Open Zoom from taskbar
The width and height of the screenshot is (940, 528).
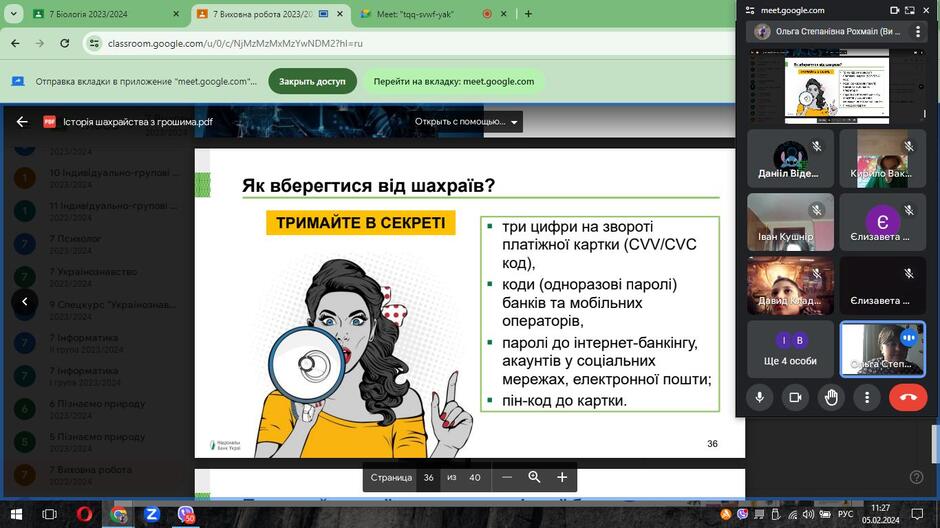[152, 514]
